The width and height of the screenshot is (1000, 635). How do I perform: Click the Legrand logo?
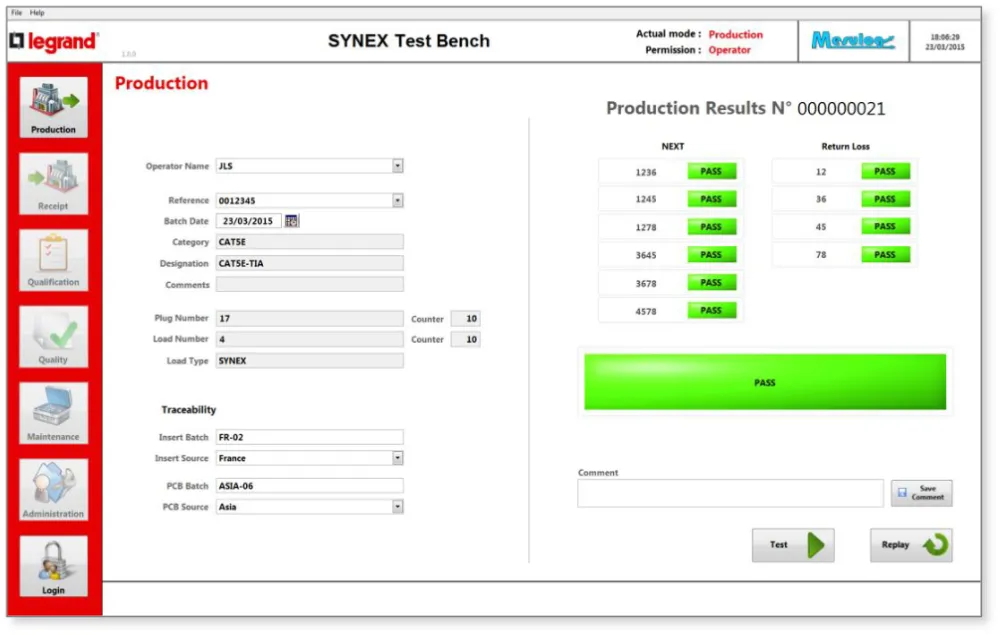coord(54,41)
